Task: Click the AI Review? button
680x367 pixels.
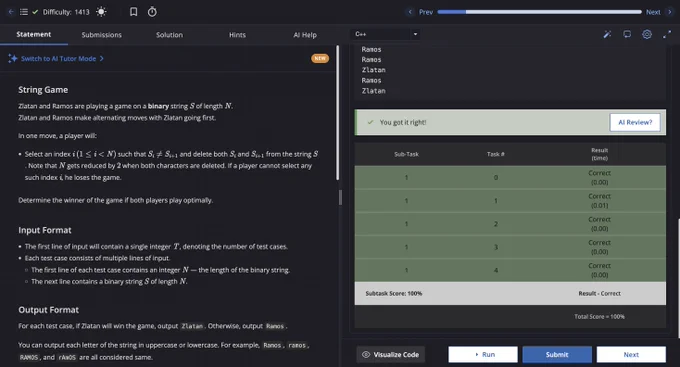Action: (x=635, y=122)
